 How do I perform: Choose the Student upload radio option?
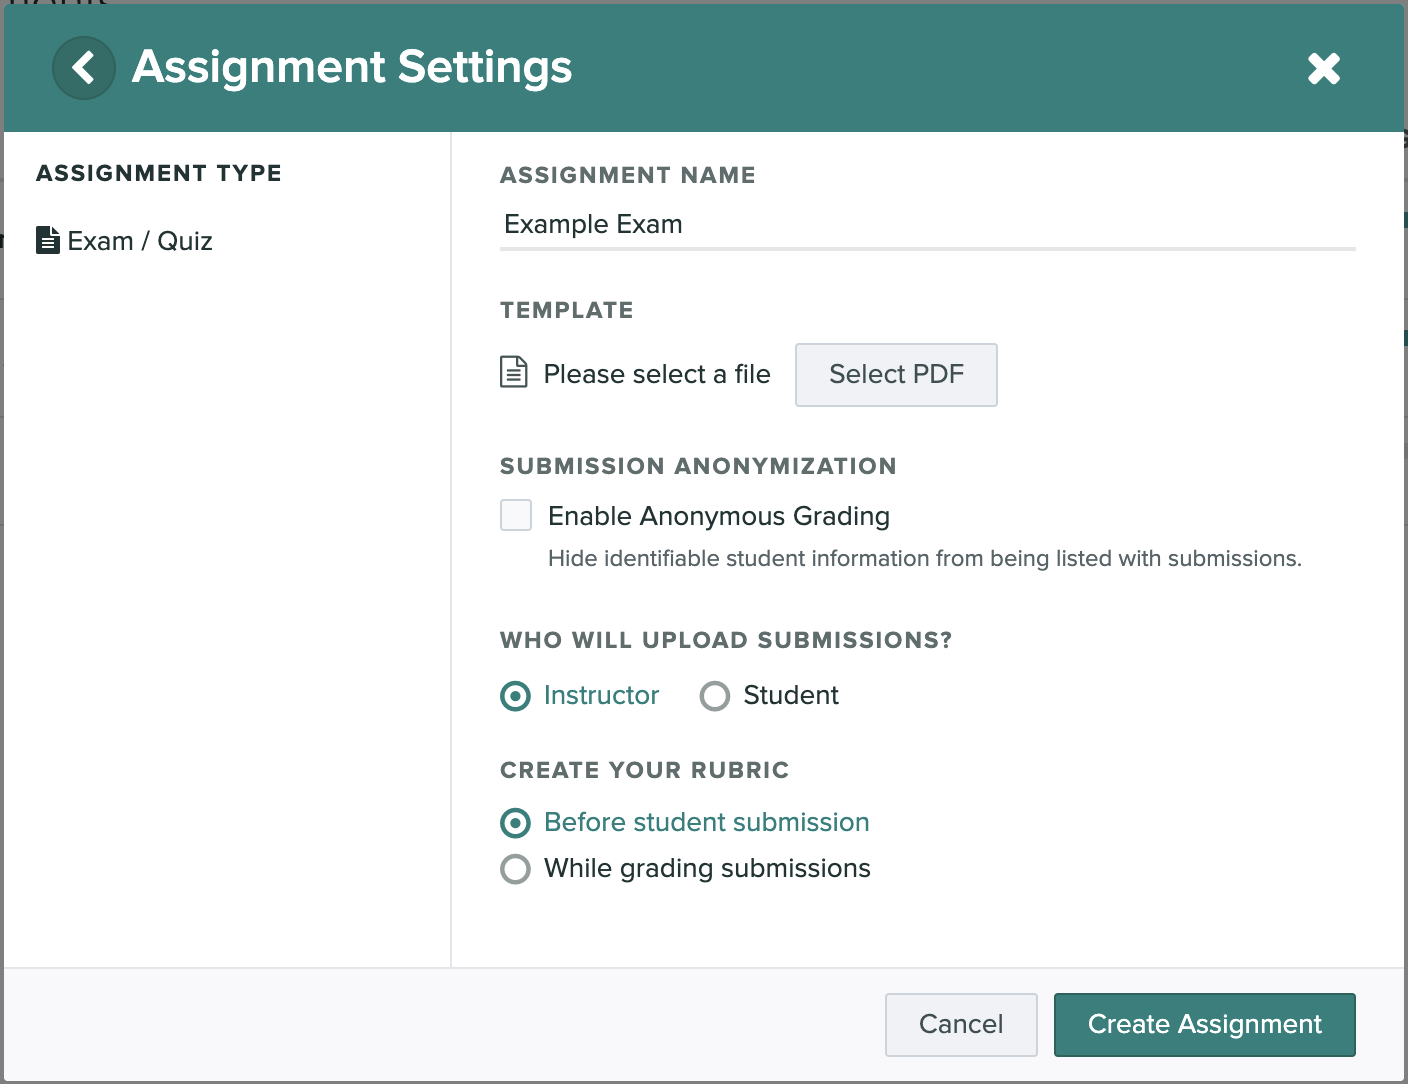click(x=715, y=696)
